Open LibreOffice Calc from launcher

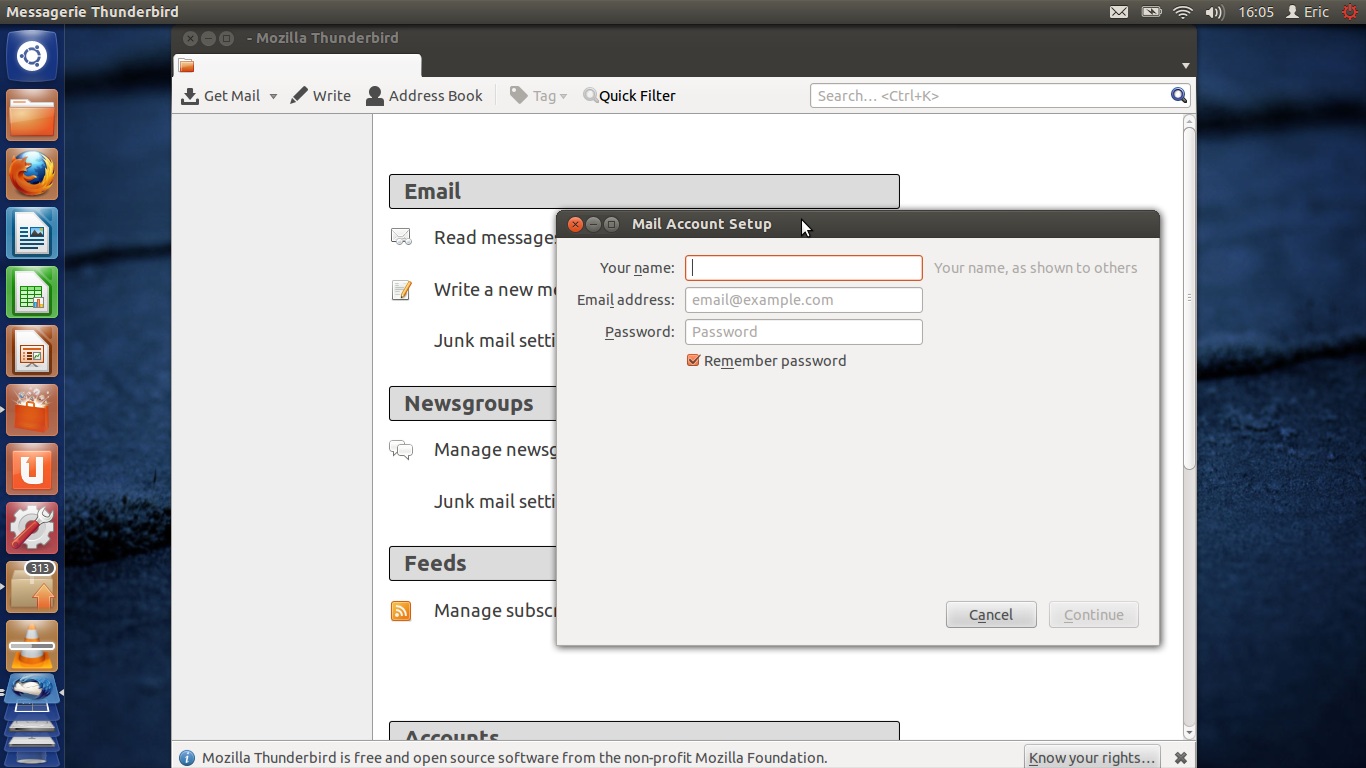tap(32, 292)
